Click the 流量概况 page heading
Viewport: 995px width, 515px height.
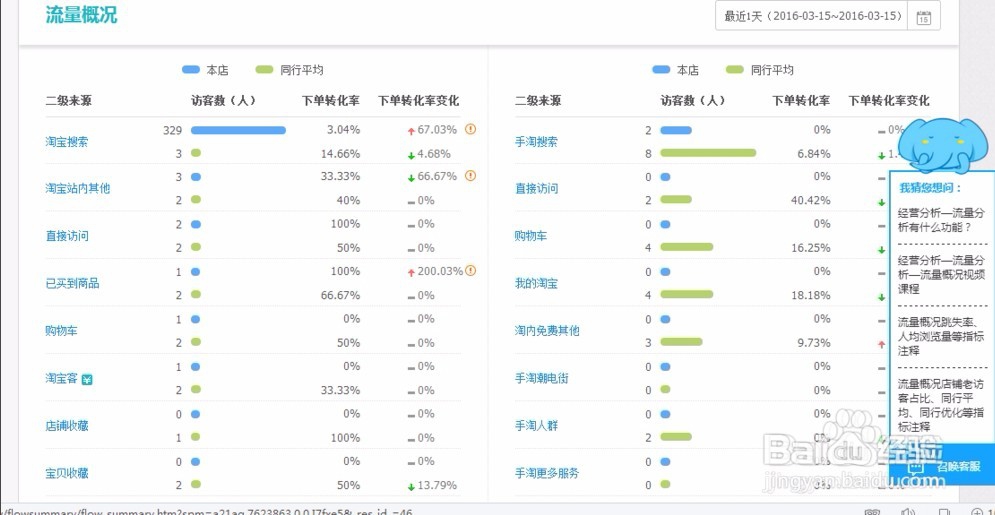[81, 15]
